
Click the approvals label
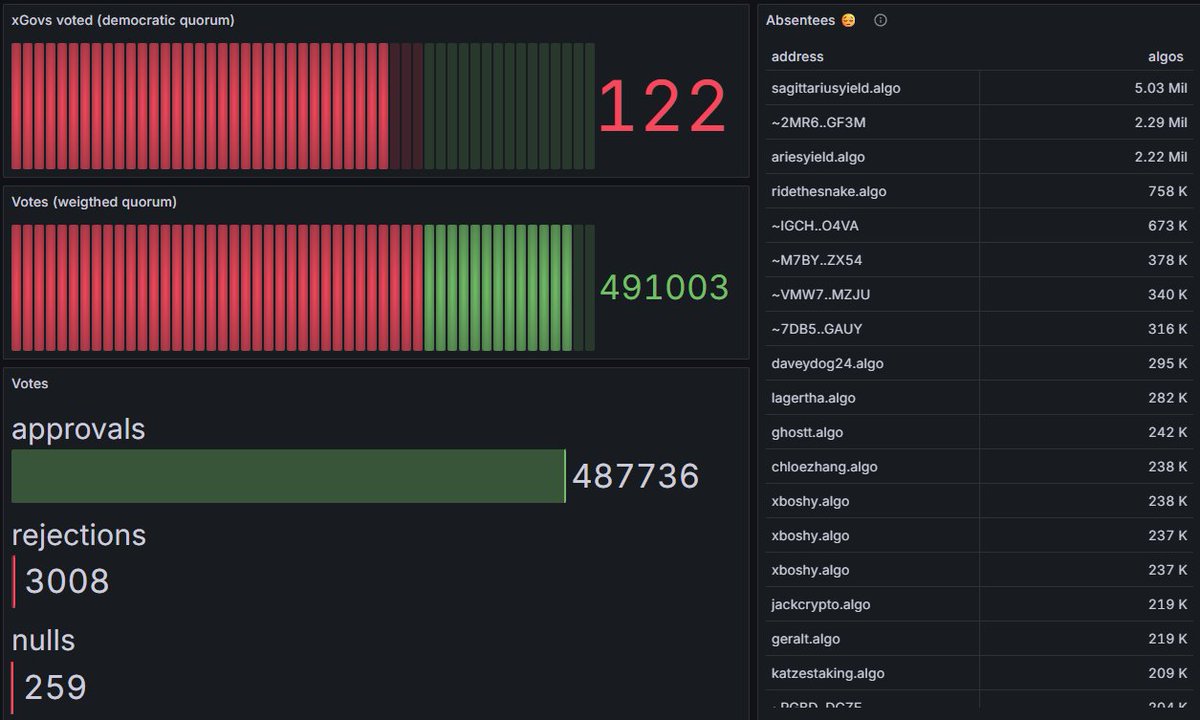tap(79, 429)
